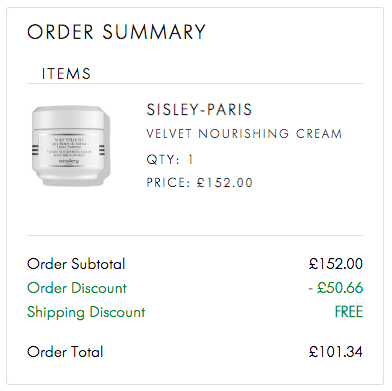Click the PRICE: £152.00 item price
The image size is (392, 391).
[200, 183]
